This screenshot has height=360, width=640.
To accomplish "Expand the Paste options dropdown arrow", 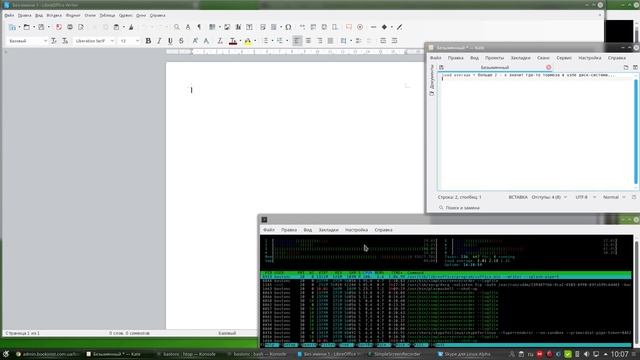I will (123, 27).
